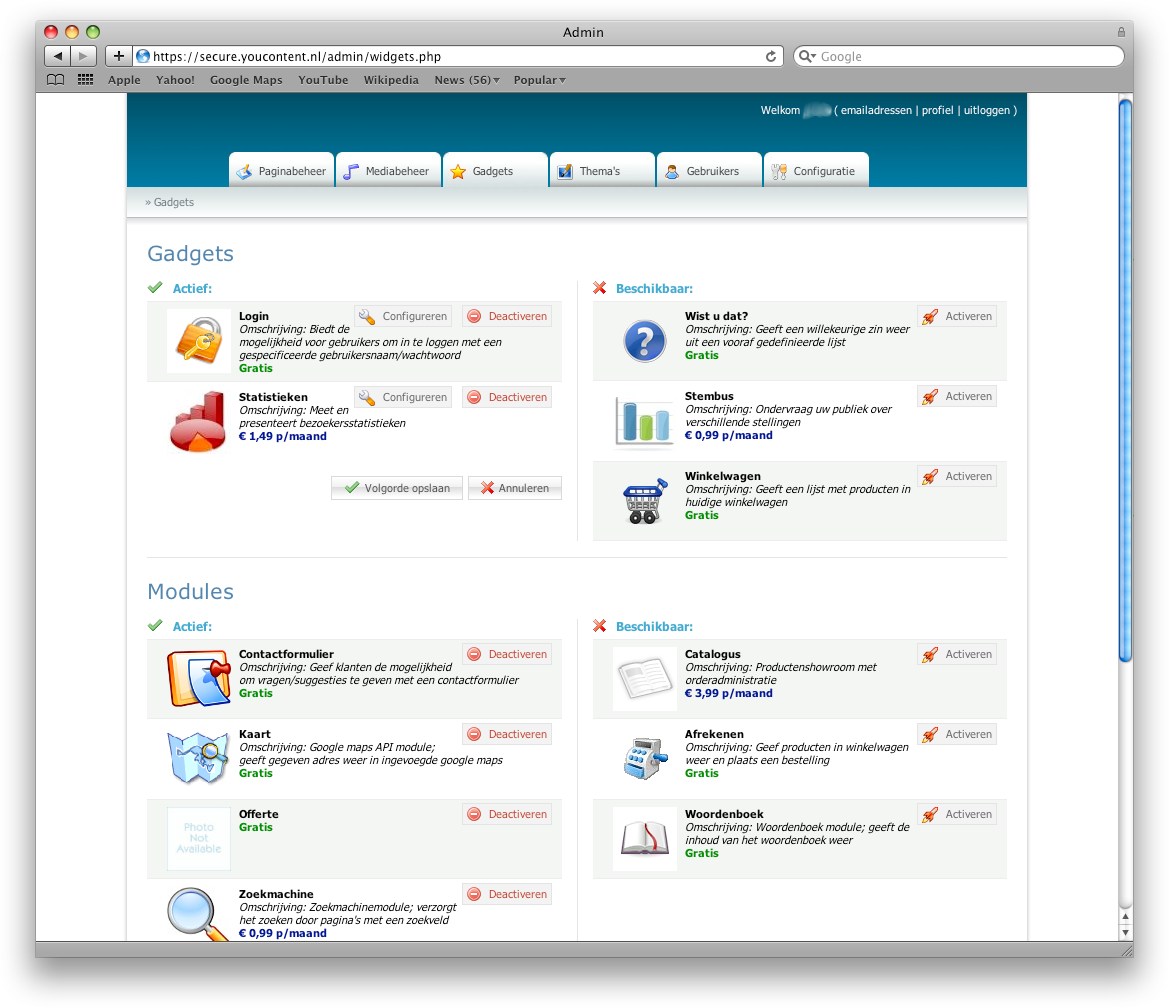Activate the Stembus gadget

point(957,397)
